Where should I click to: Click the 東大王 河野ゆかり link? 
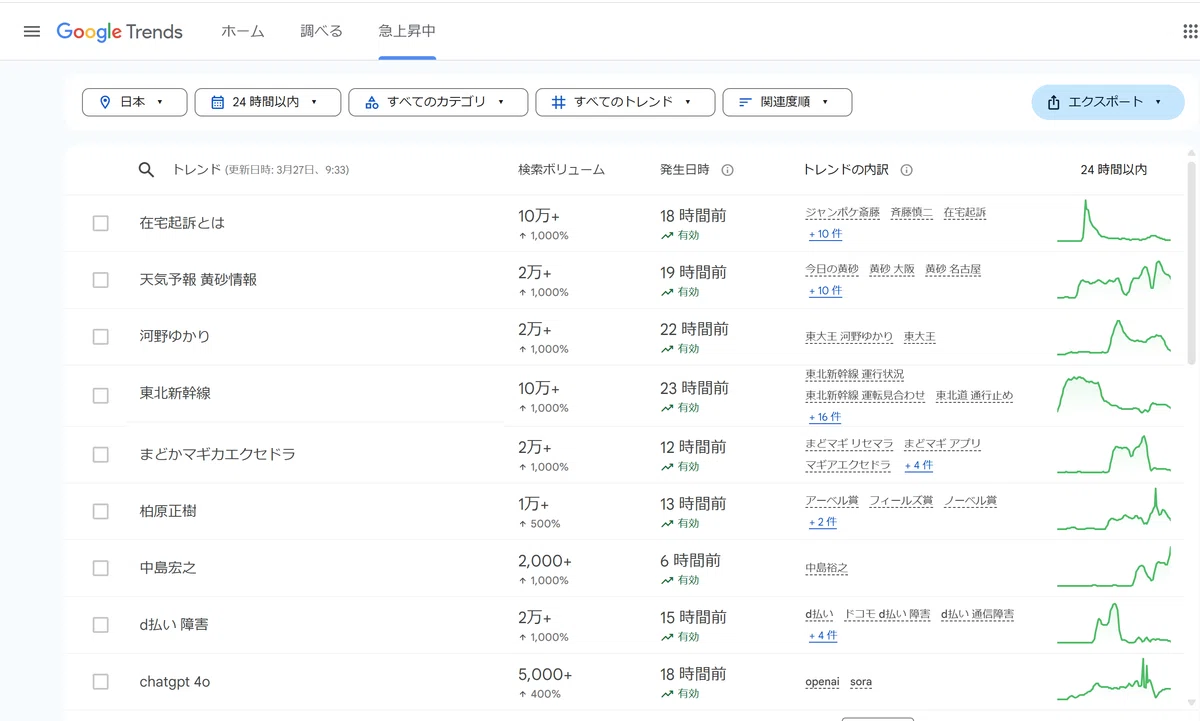click(x=849, y=337)
